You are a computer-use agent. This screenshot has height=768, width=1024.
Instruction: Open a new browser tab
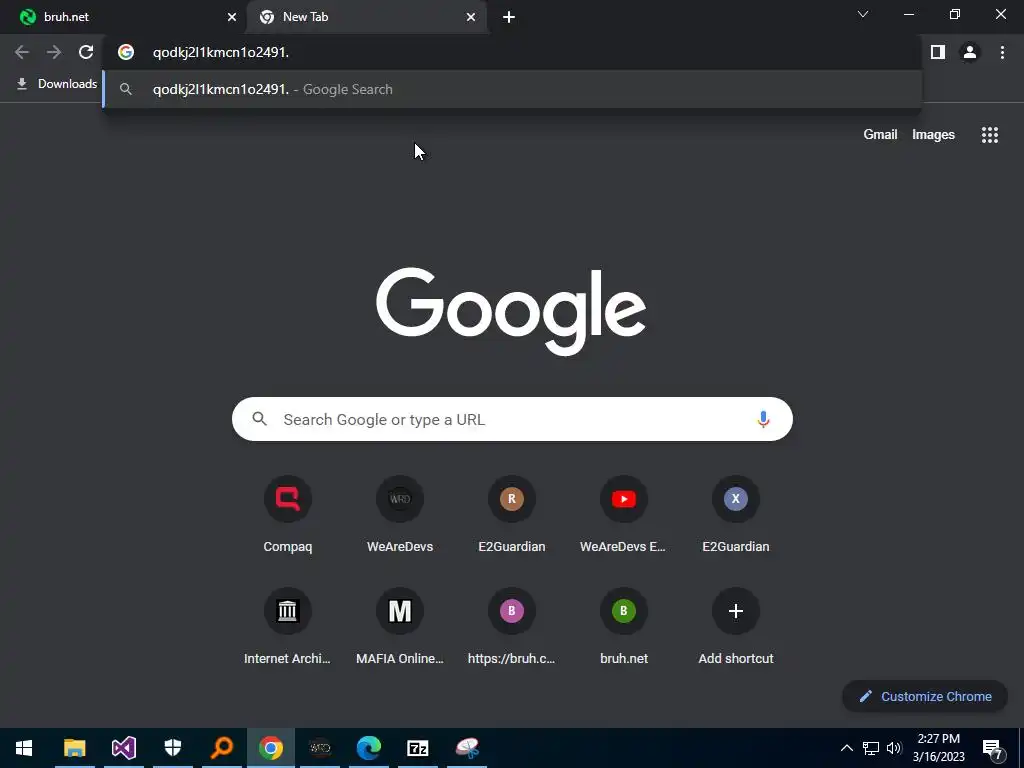click(x=509, y=17)
